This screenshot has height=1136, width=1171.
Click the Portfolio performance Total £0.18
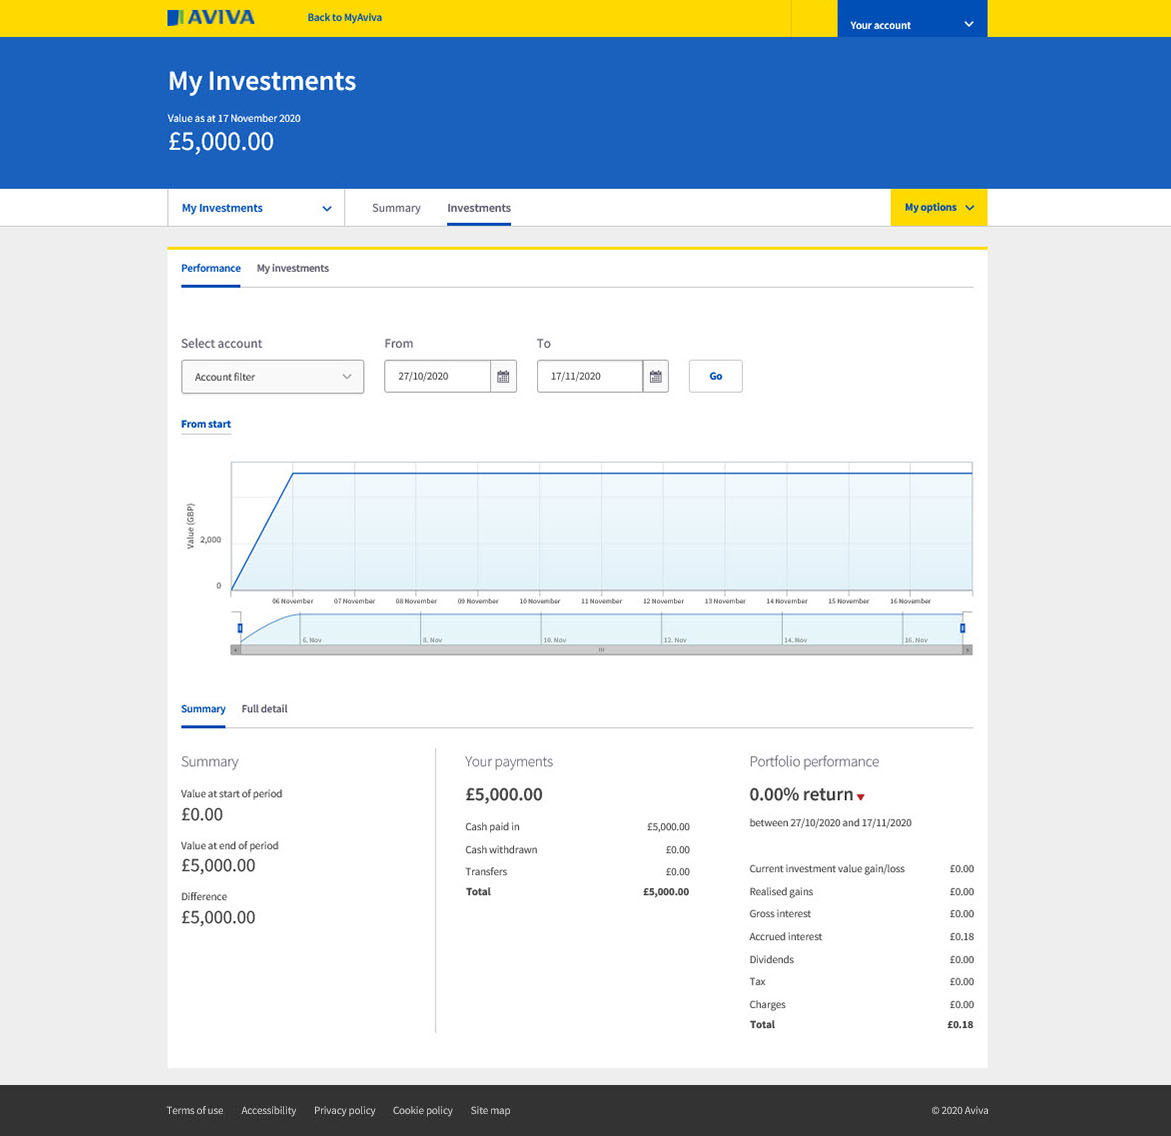point(960,1025)
